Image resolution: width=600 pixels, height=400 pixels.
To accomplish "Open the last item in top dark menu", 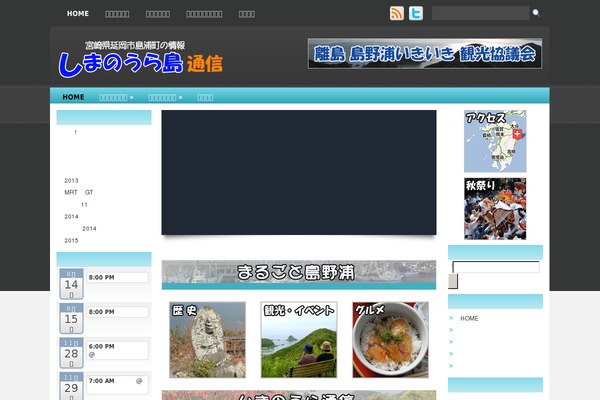I will (247, 14).
